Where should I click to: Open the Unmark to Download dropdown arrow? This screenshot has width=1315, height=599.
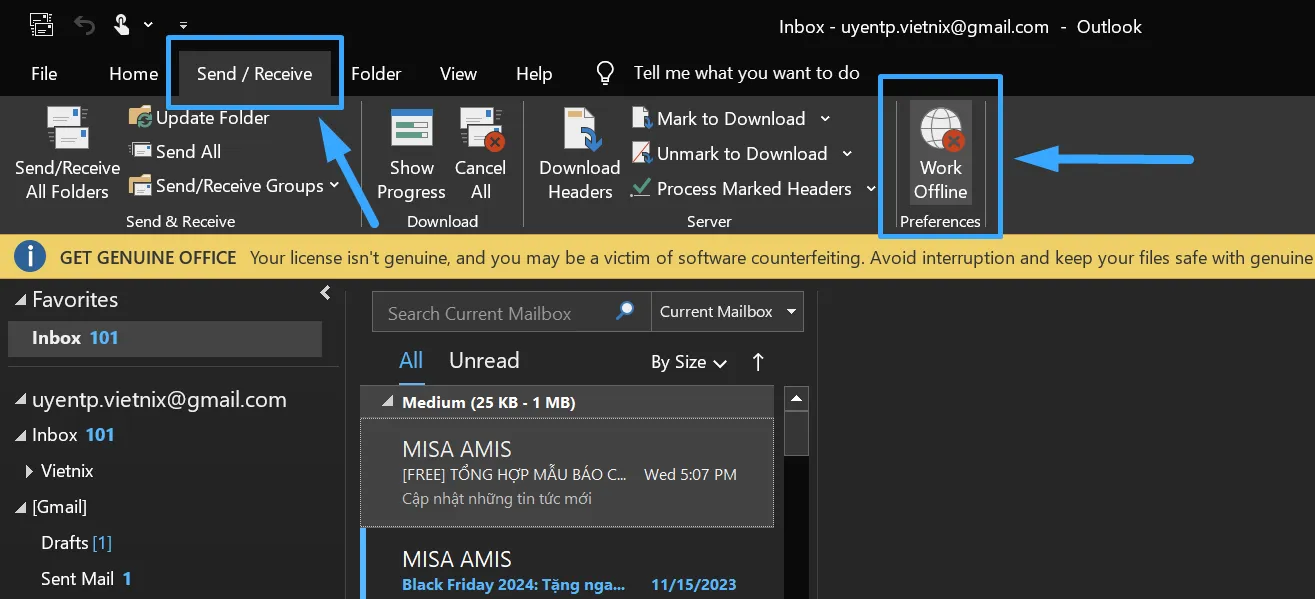point(847,154)
